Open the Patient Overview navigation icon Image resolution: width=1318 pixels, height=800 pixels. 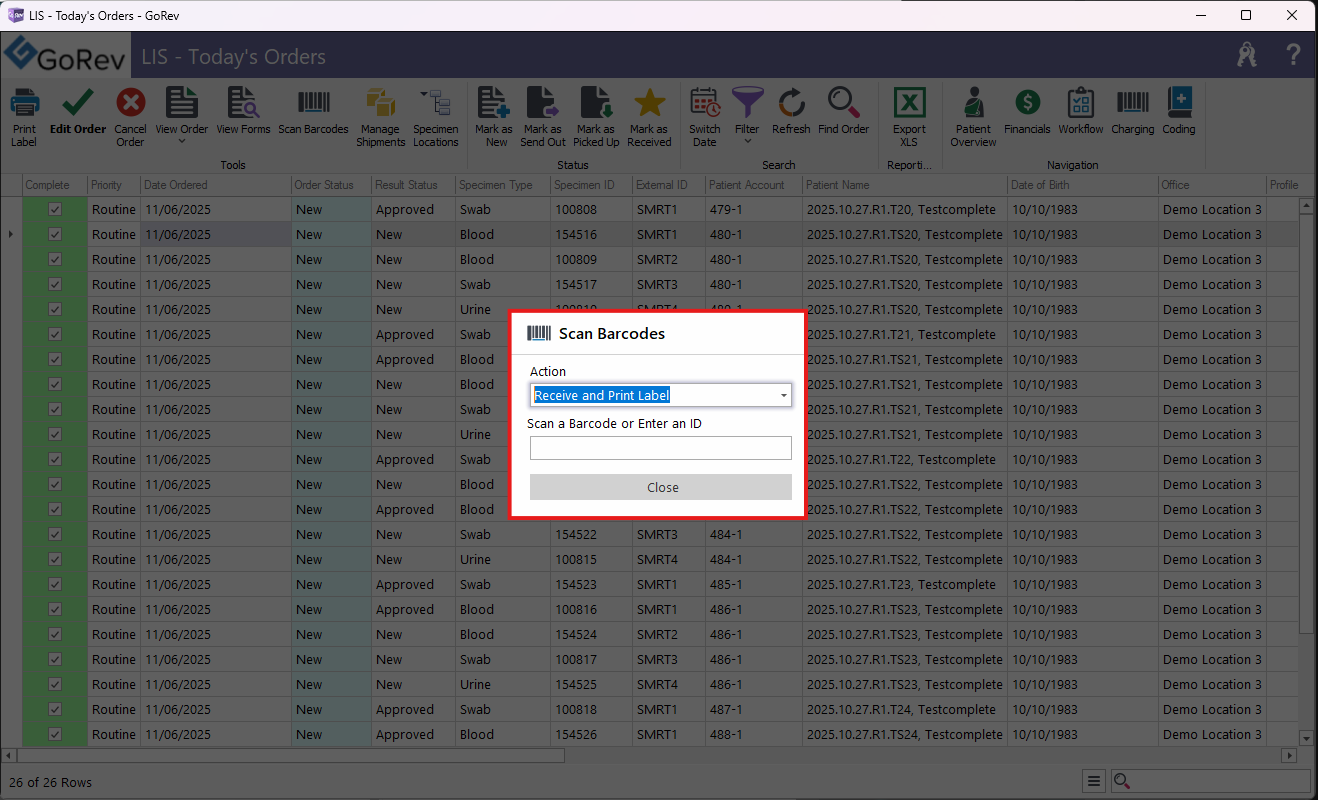[x=973, y=104]
